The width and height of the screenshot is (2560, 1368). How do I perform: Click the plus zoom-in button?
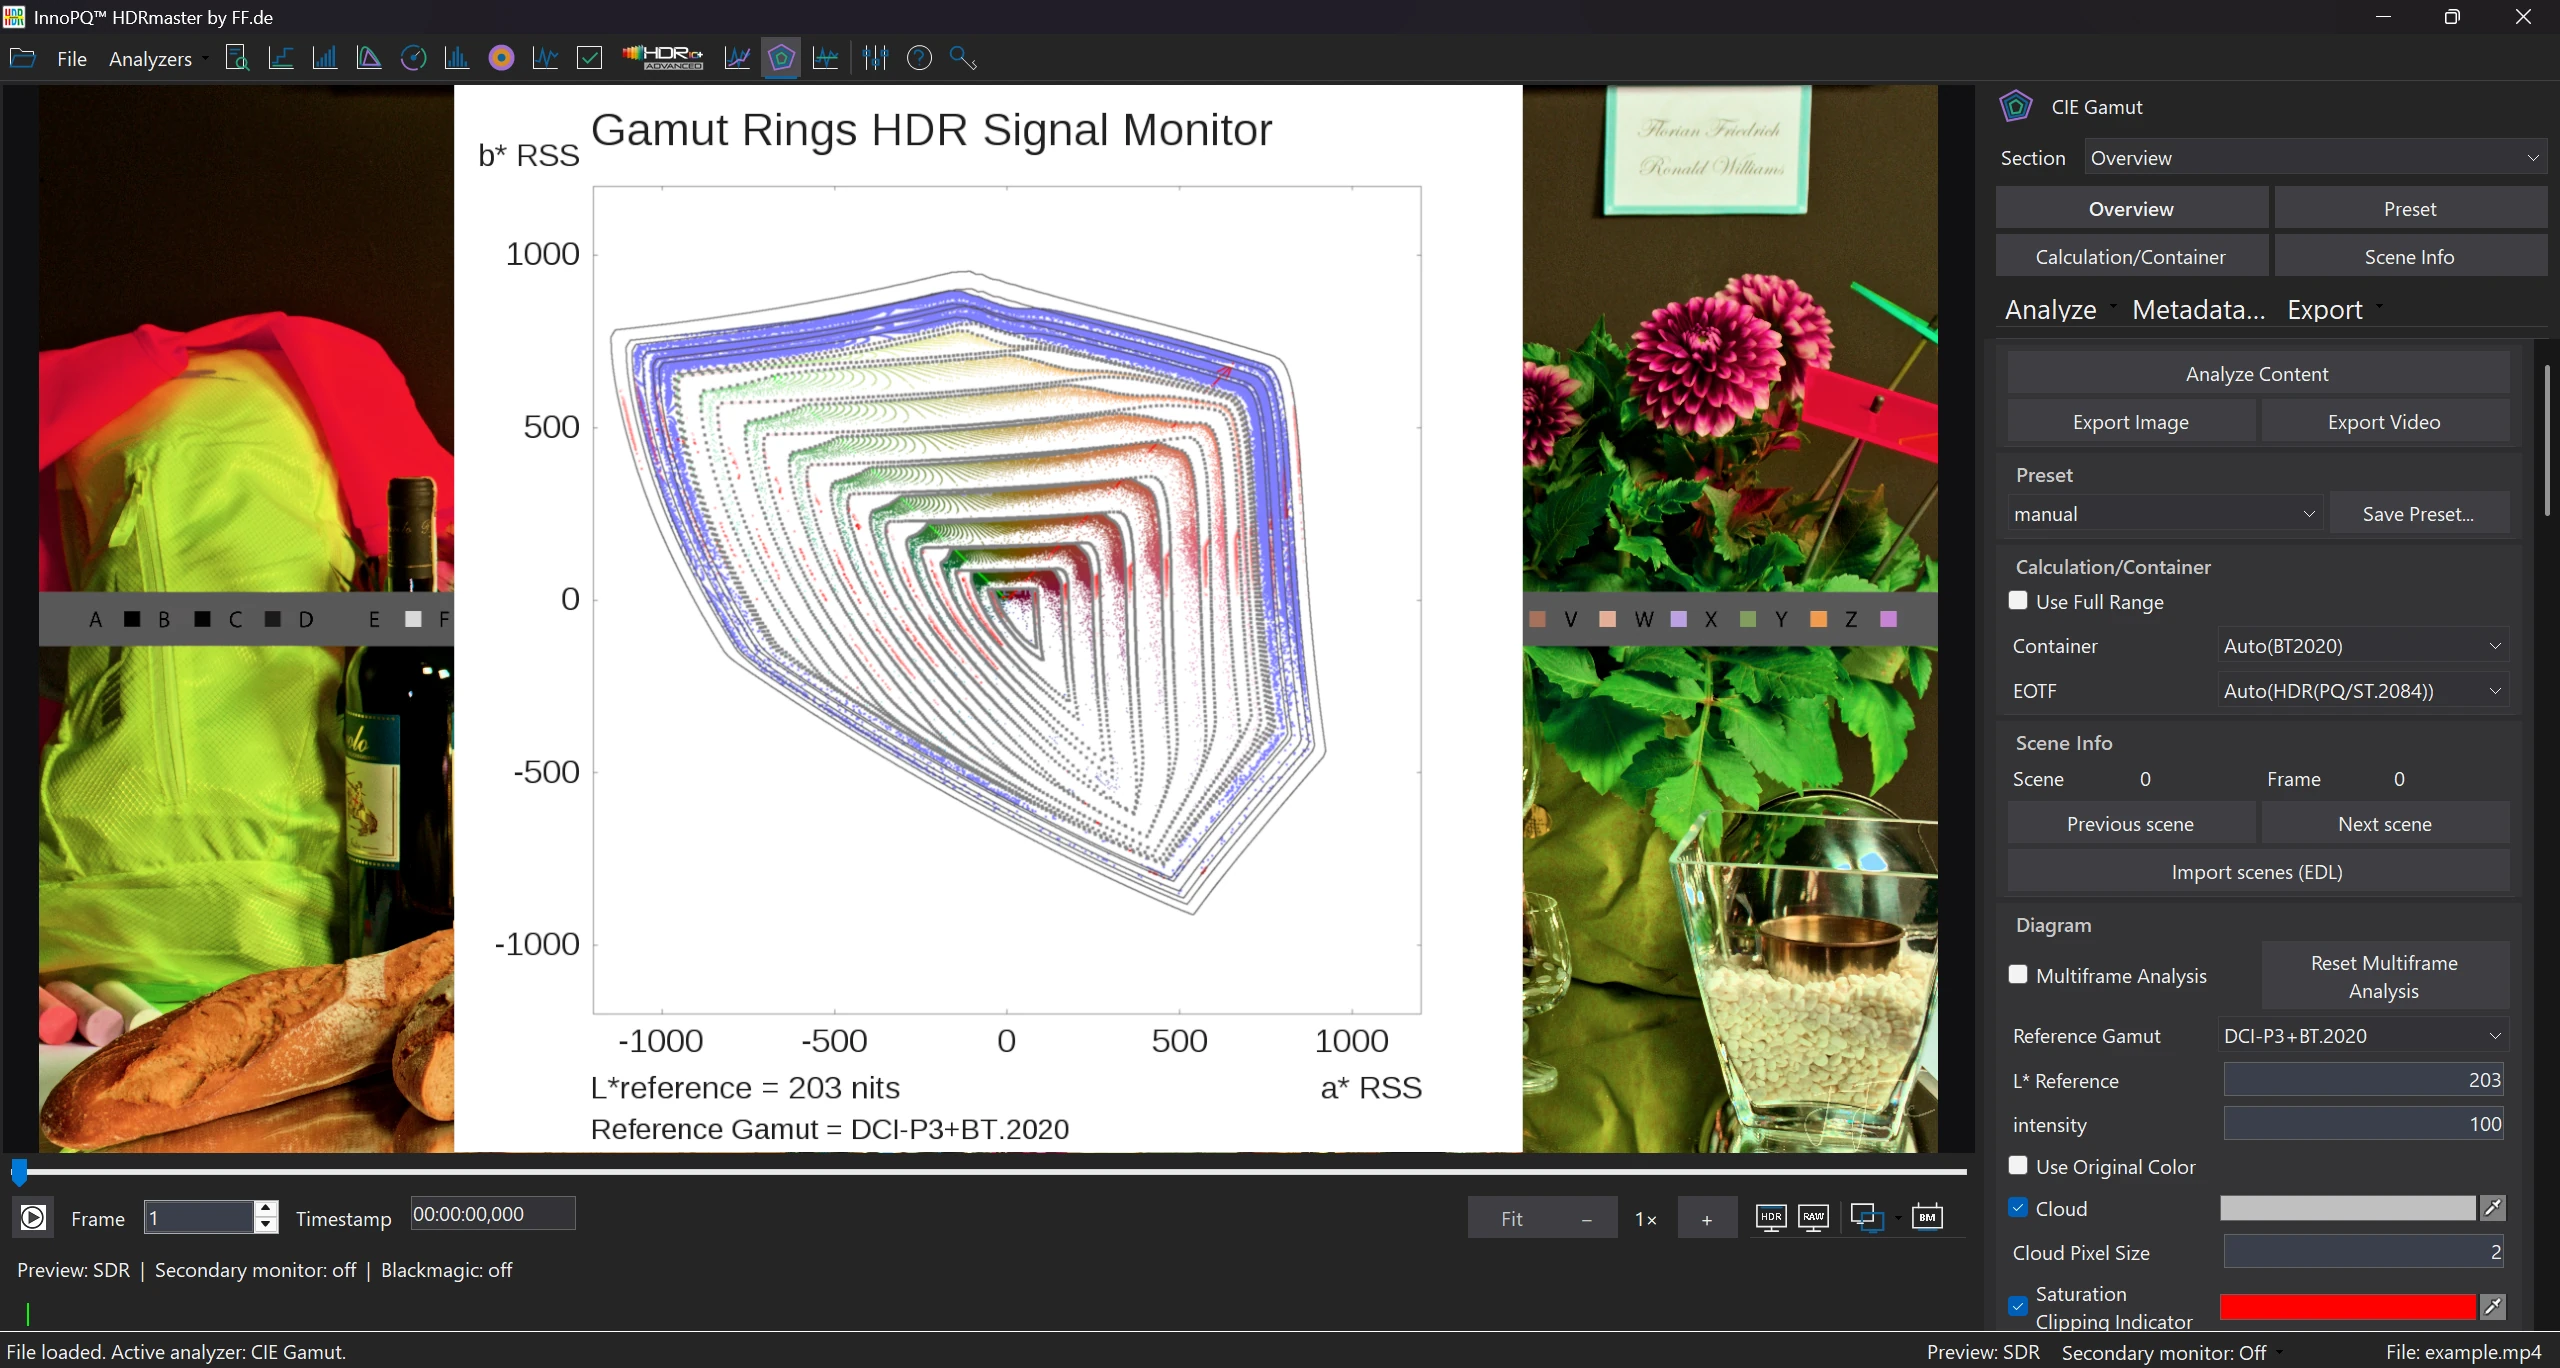1707,1218
